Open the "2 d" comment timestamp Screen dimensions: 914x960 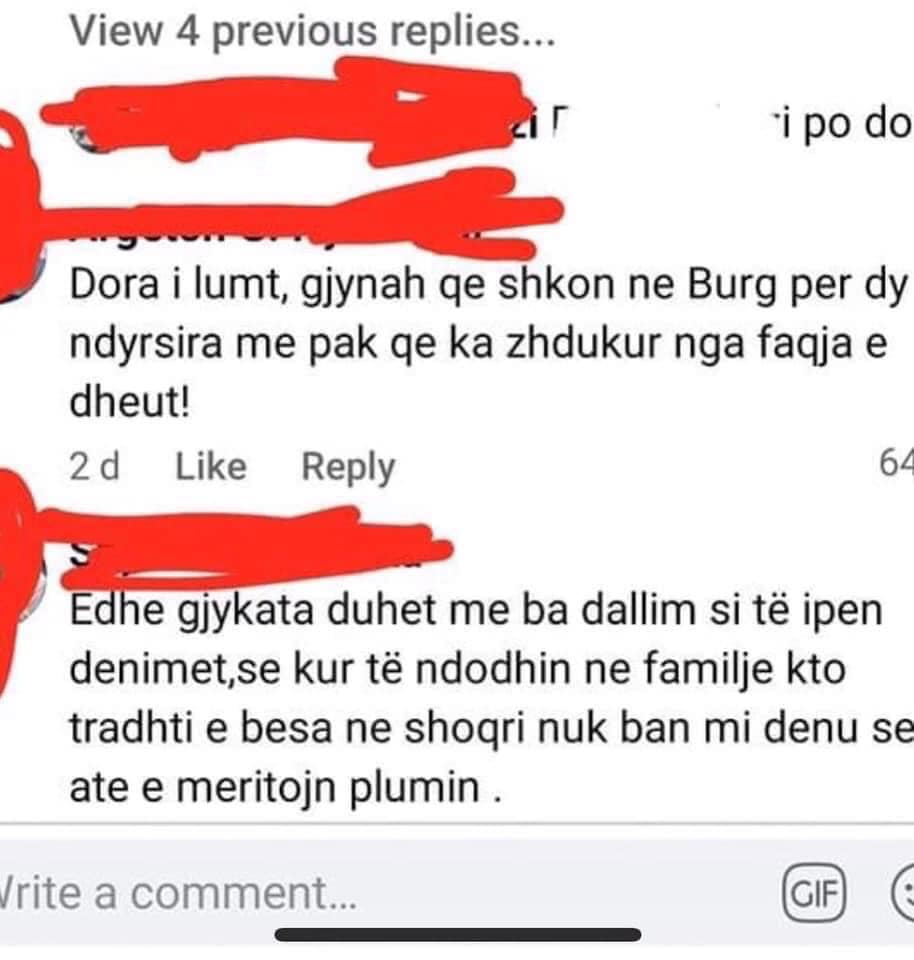94,467
